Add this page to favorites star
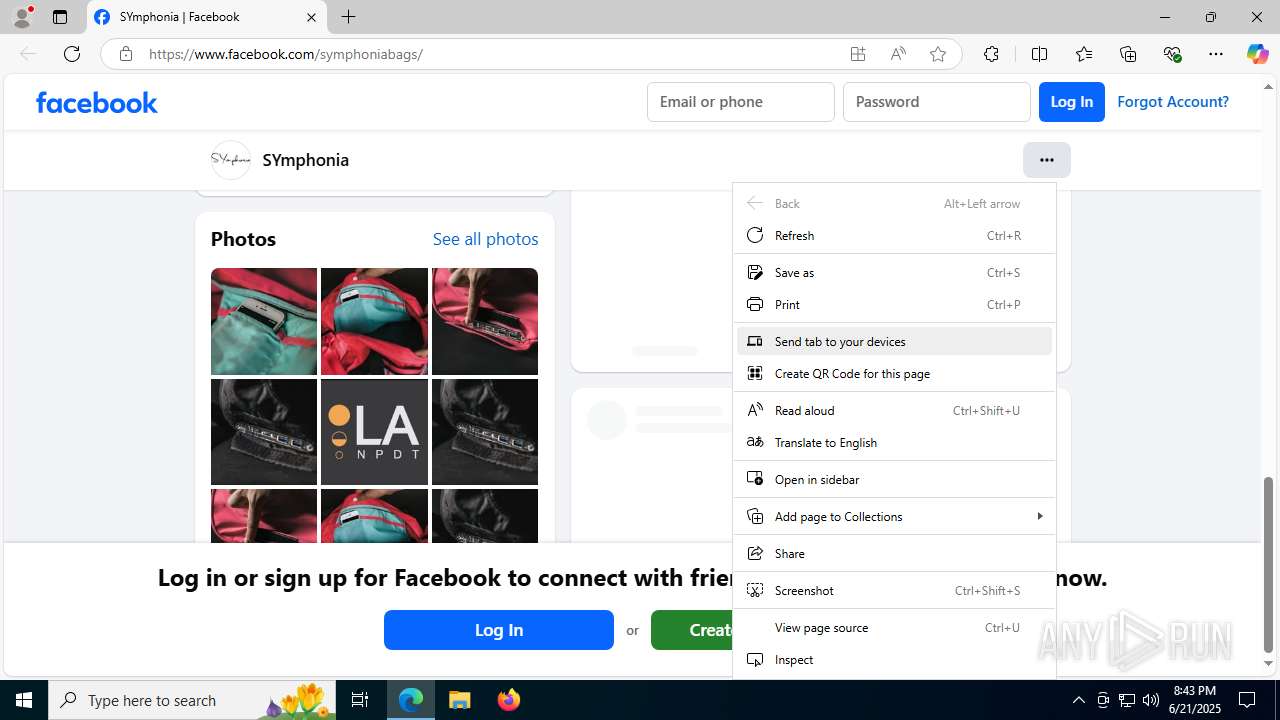Viewport: 1280px width, 720px height. 938,54
